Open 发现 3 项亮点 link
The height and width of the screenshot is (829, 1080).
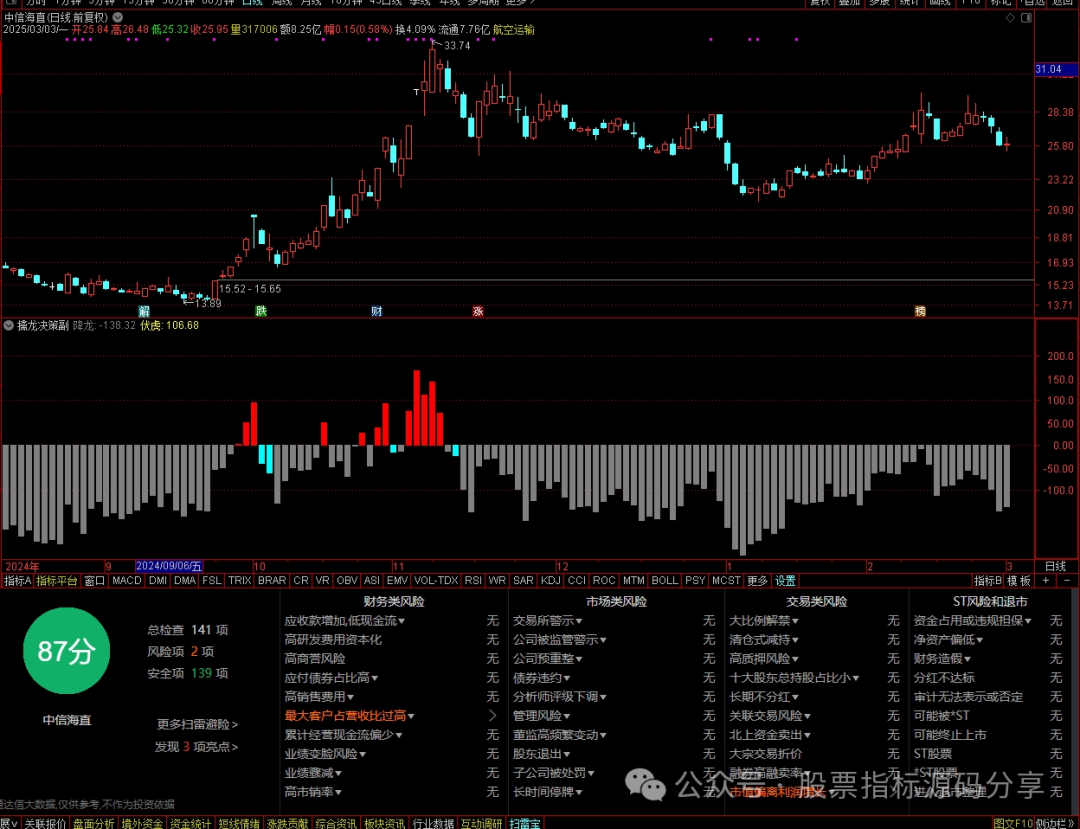coord(196,746)
